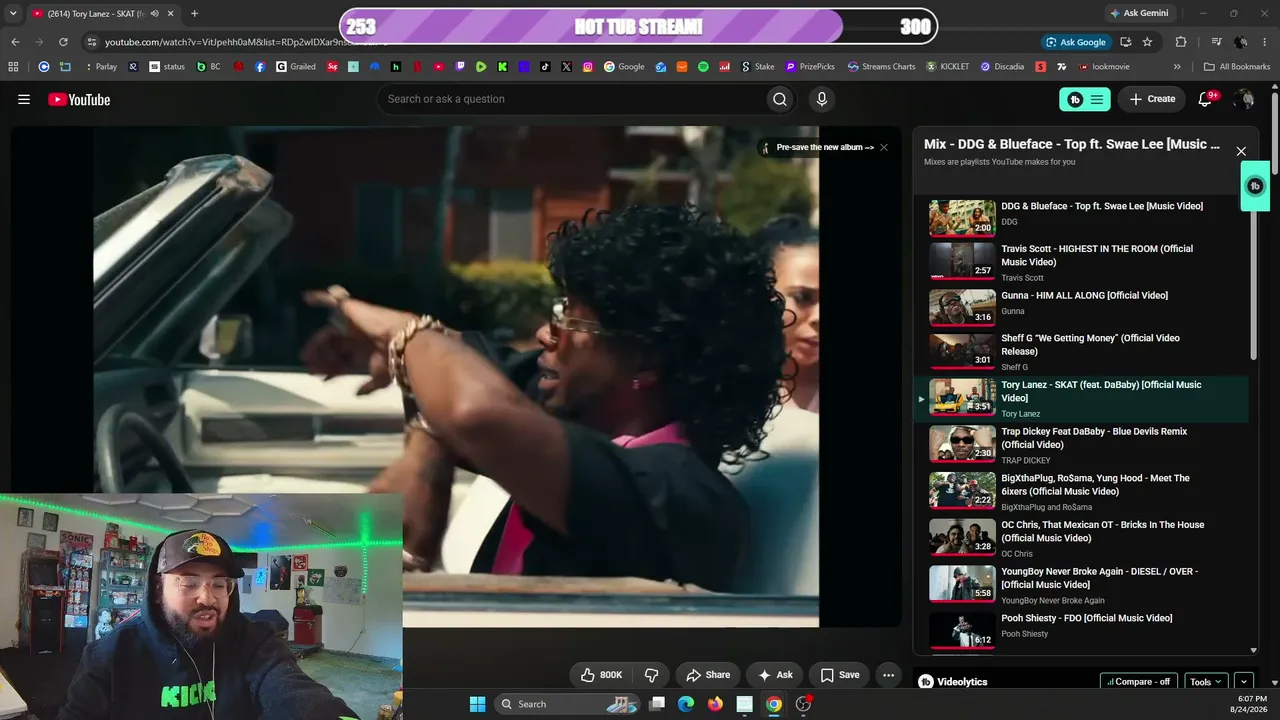The height and width of the screenshot is (720, 1280).
Task: Open Task View on the taskbar
Action: point(657,704)
